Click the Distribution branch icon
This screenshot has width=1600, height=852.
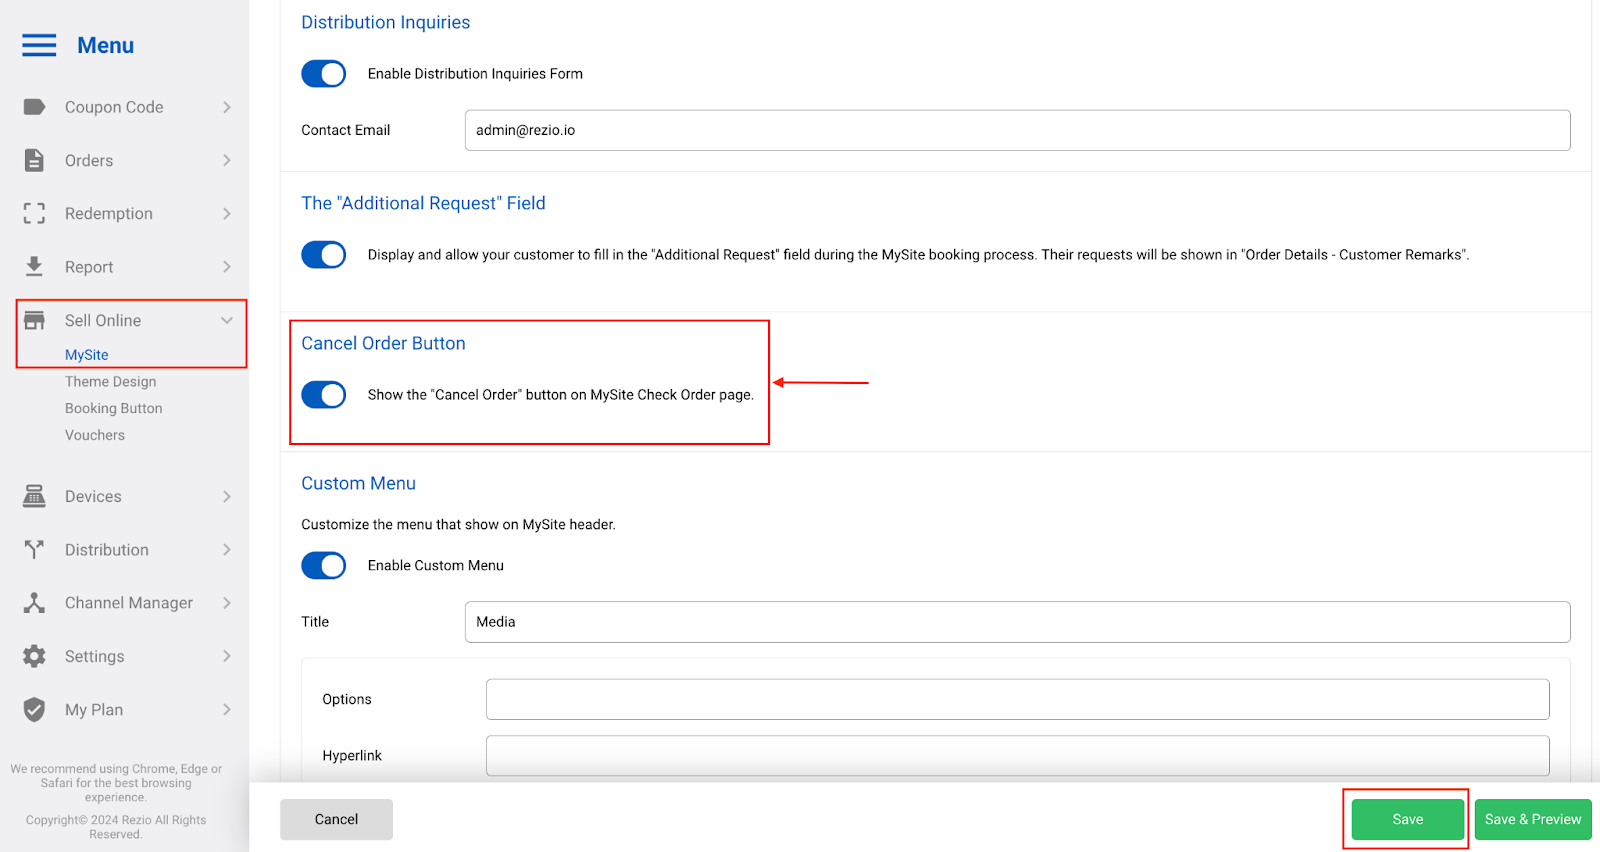point(34,549)
